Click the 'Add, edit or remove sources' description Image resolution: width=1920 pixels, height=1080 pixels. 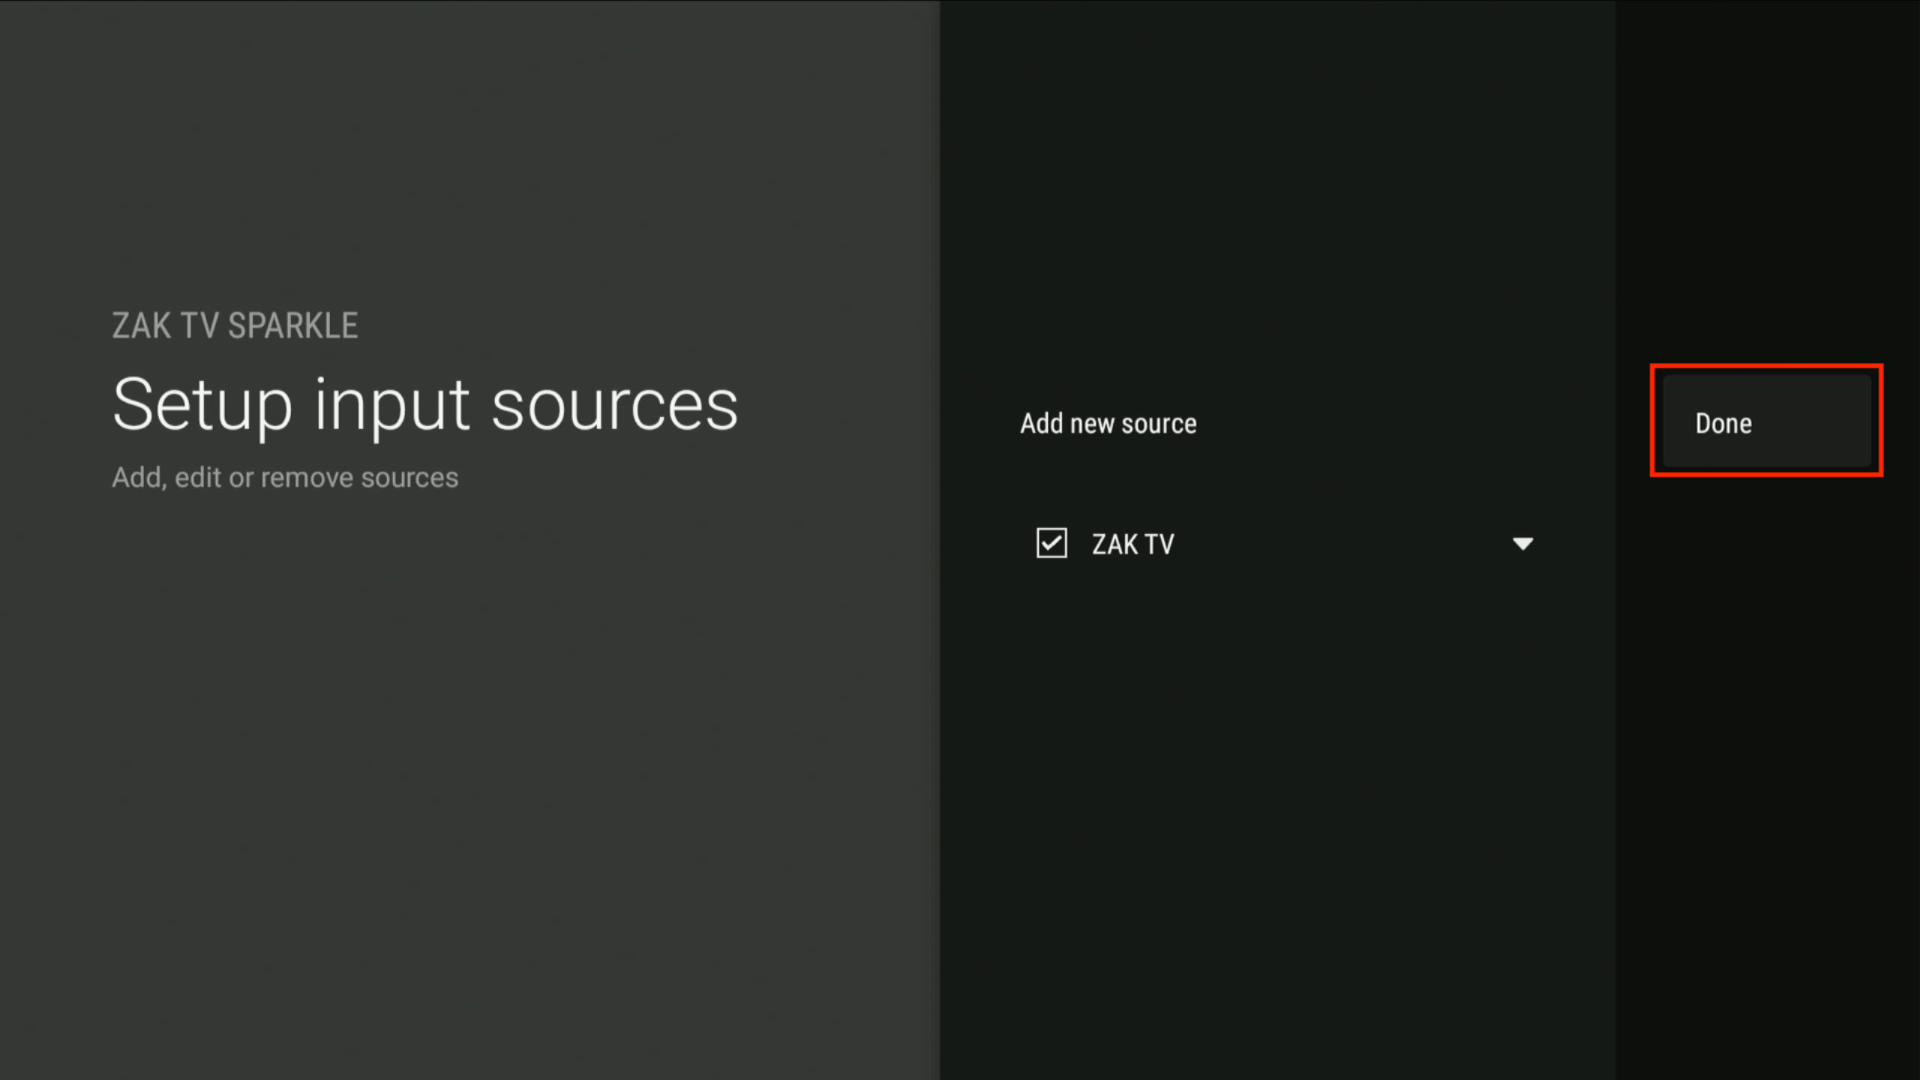click(x=285, y=478)
